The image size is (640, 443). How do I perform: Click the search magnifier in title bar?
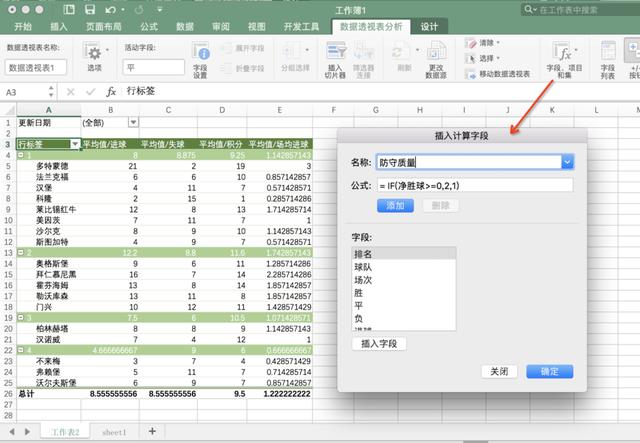coord(529,9)
